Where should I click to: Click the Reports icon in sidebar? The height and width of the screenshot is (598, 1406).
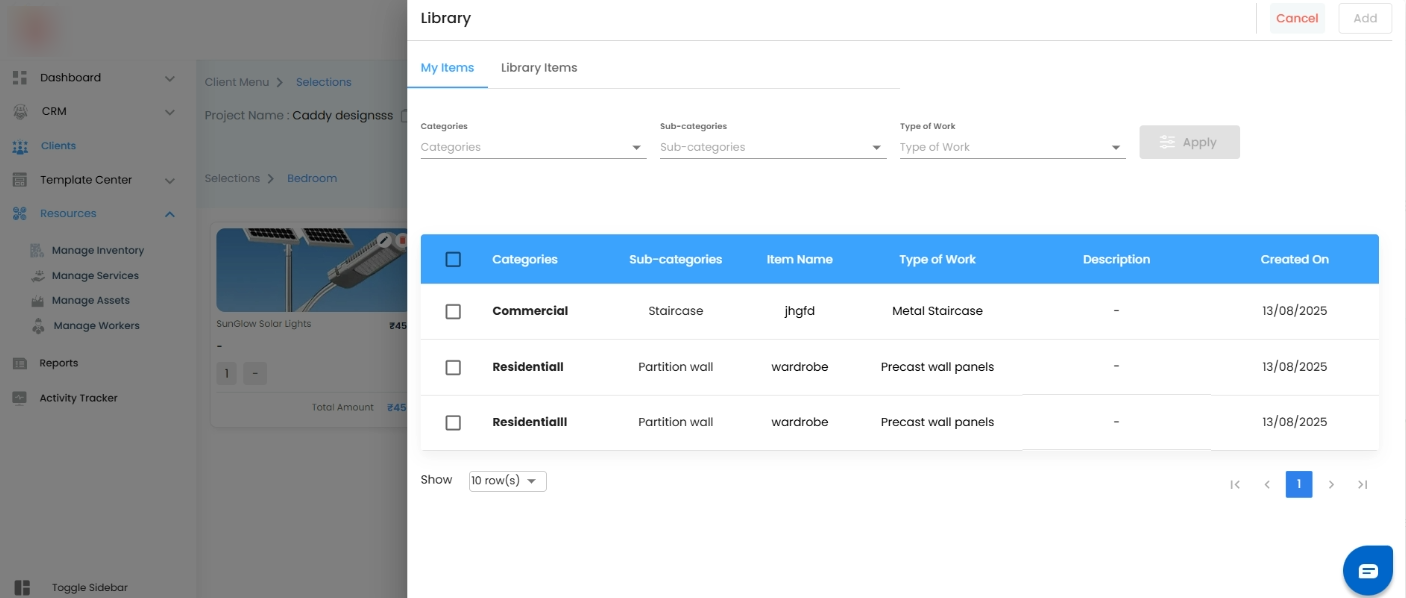20,363
